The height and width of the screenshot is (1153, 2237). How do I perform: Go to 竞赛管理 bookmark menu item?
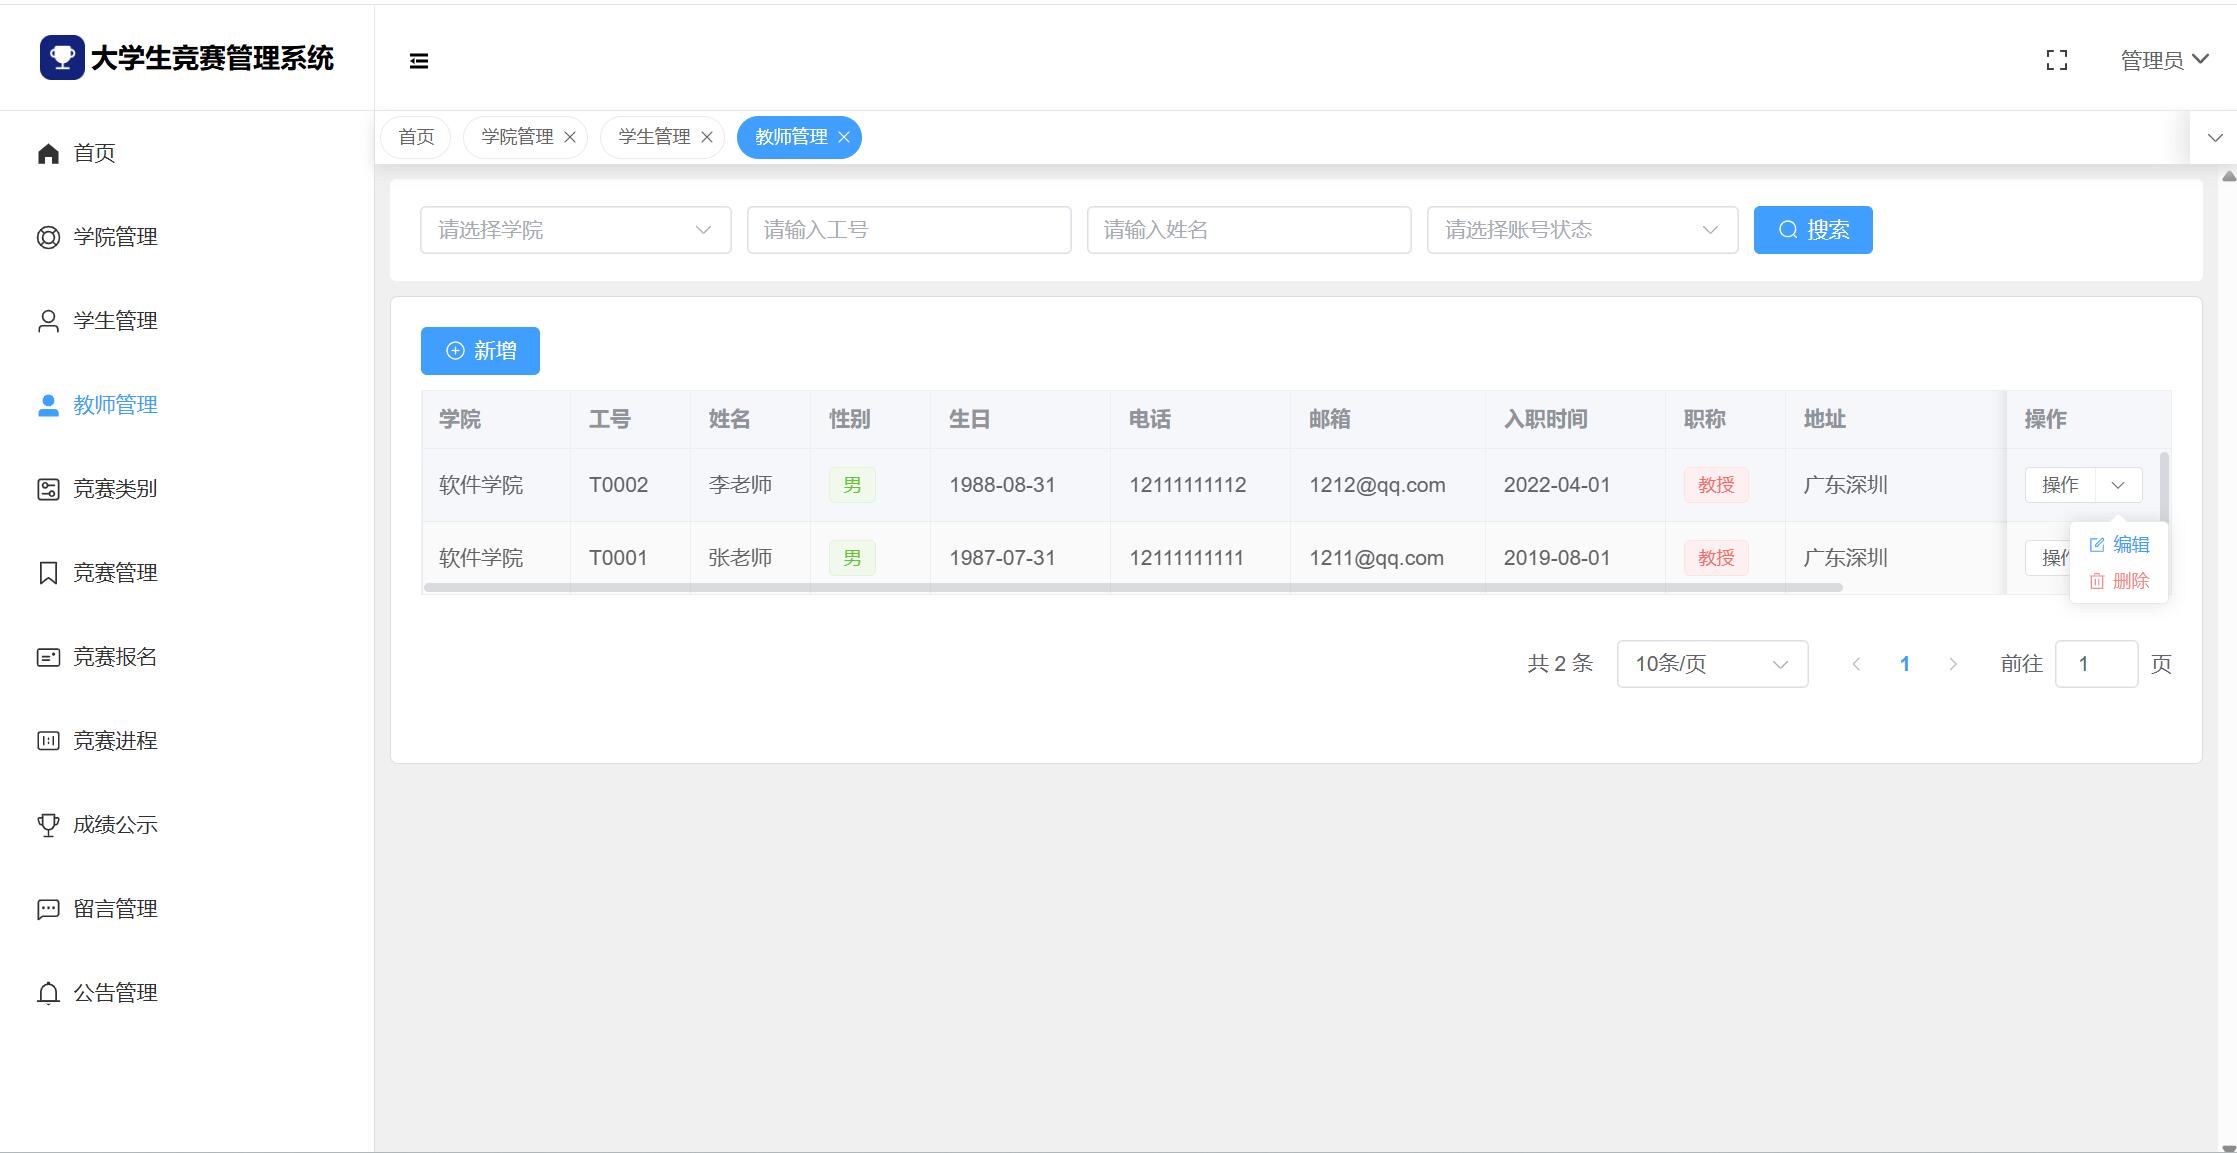[x=114, y=573]
